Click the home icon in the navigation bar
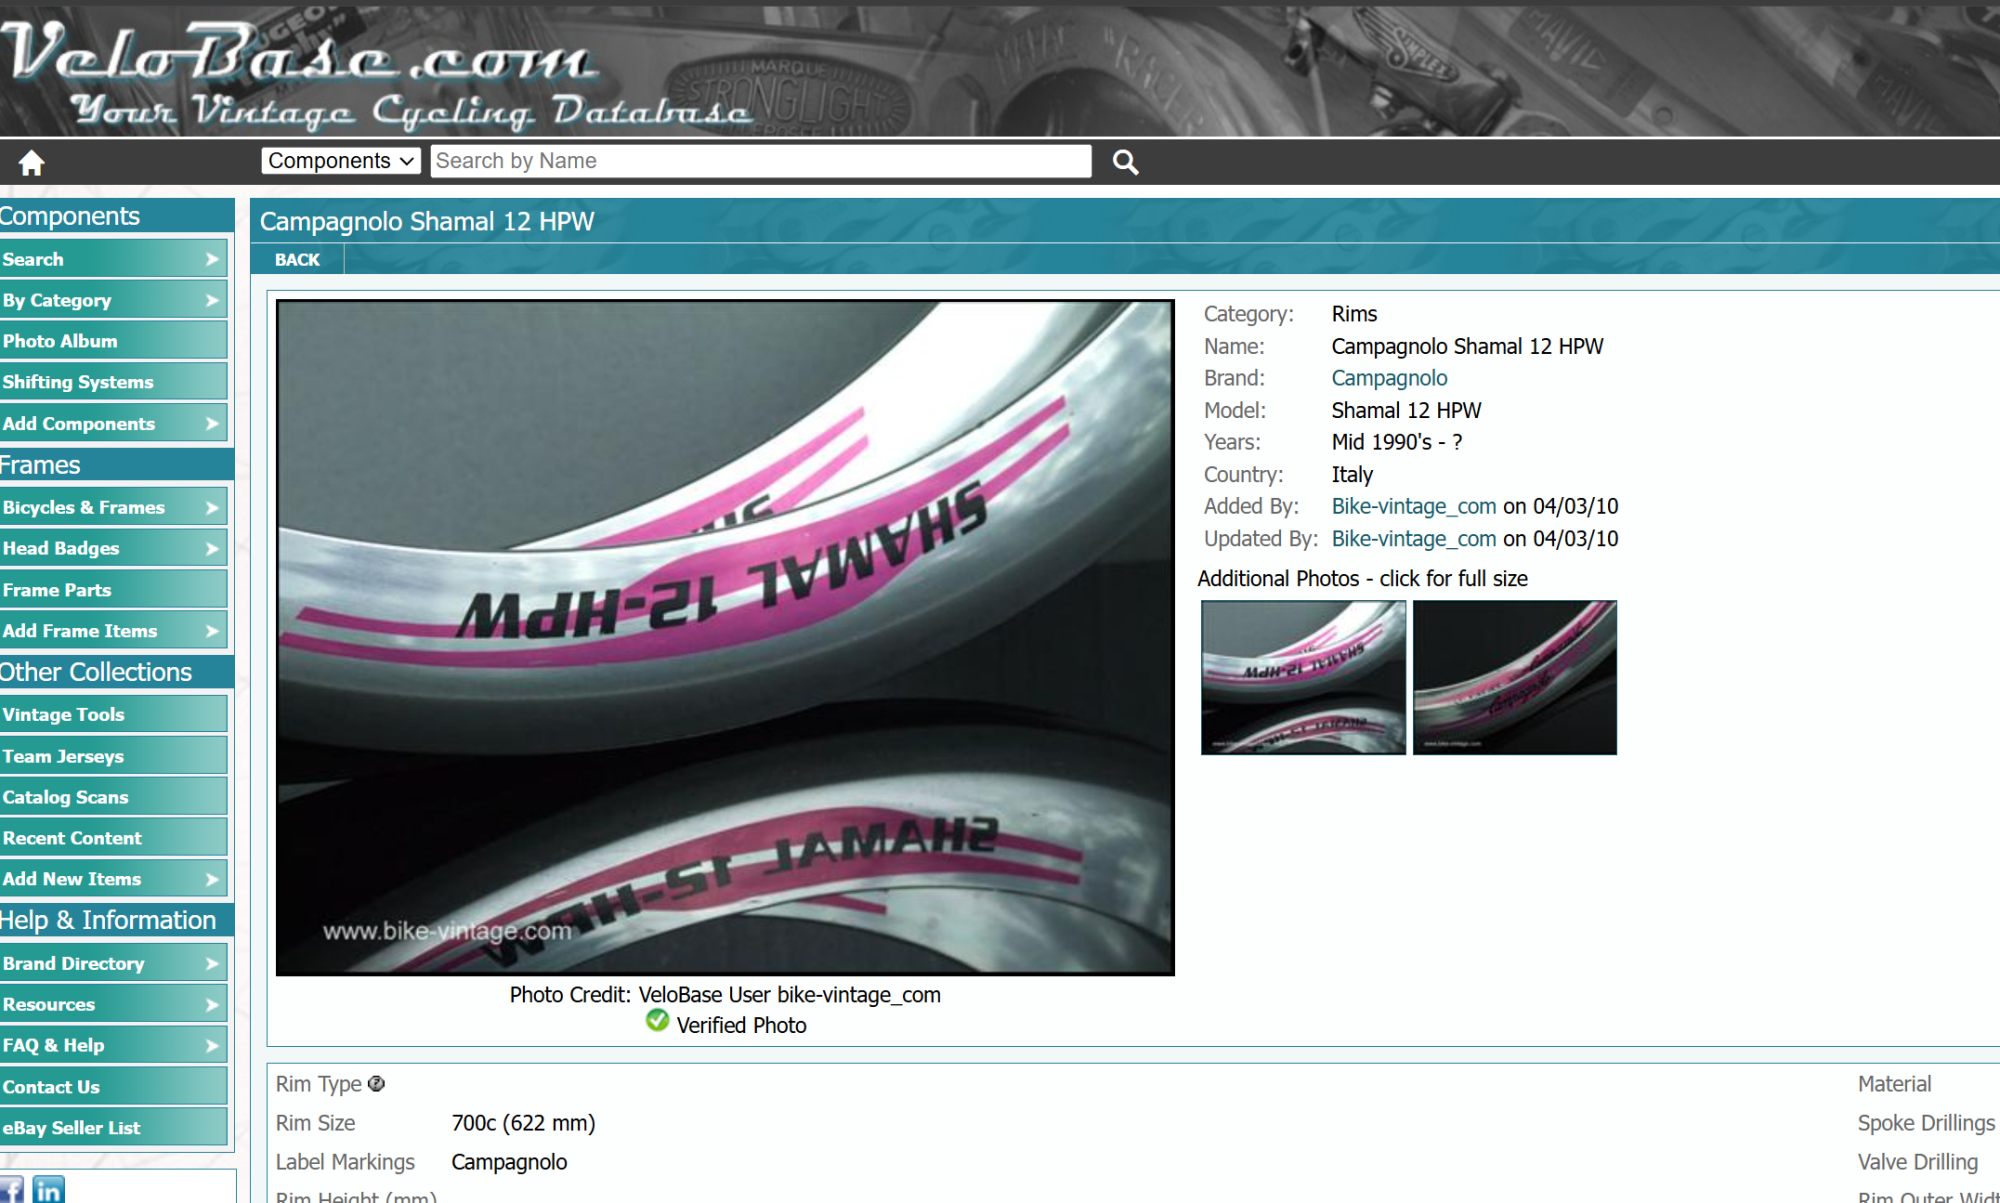Viewport: 2000px width, 1203px height. pos(31,163)
